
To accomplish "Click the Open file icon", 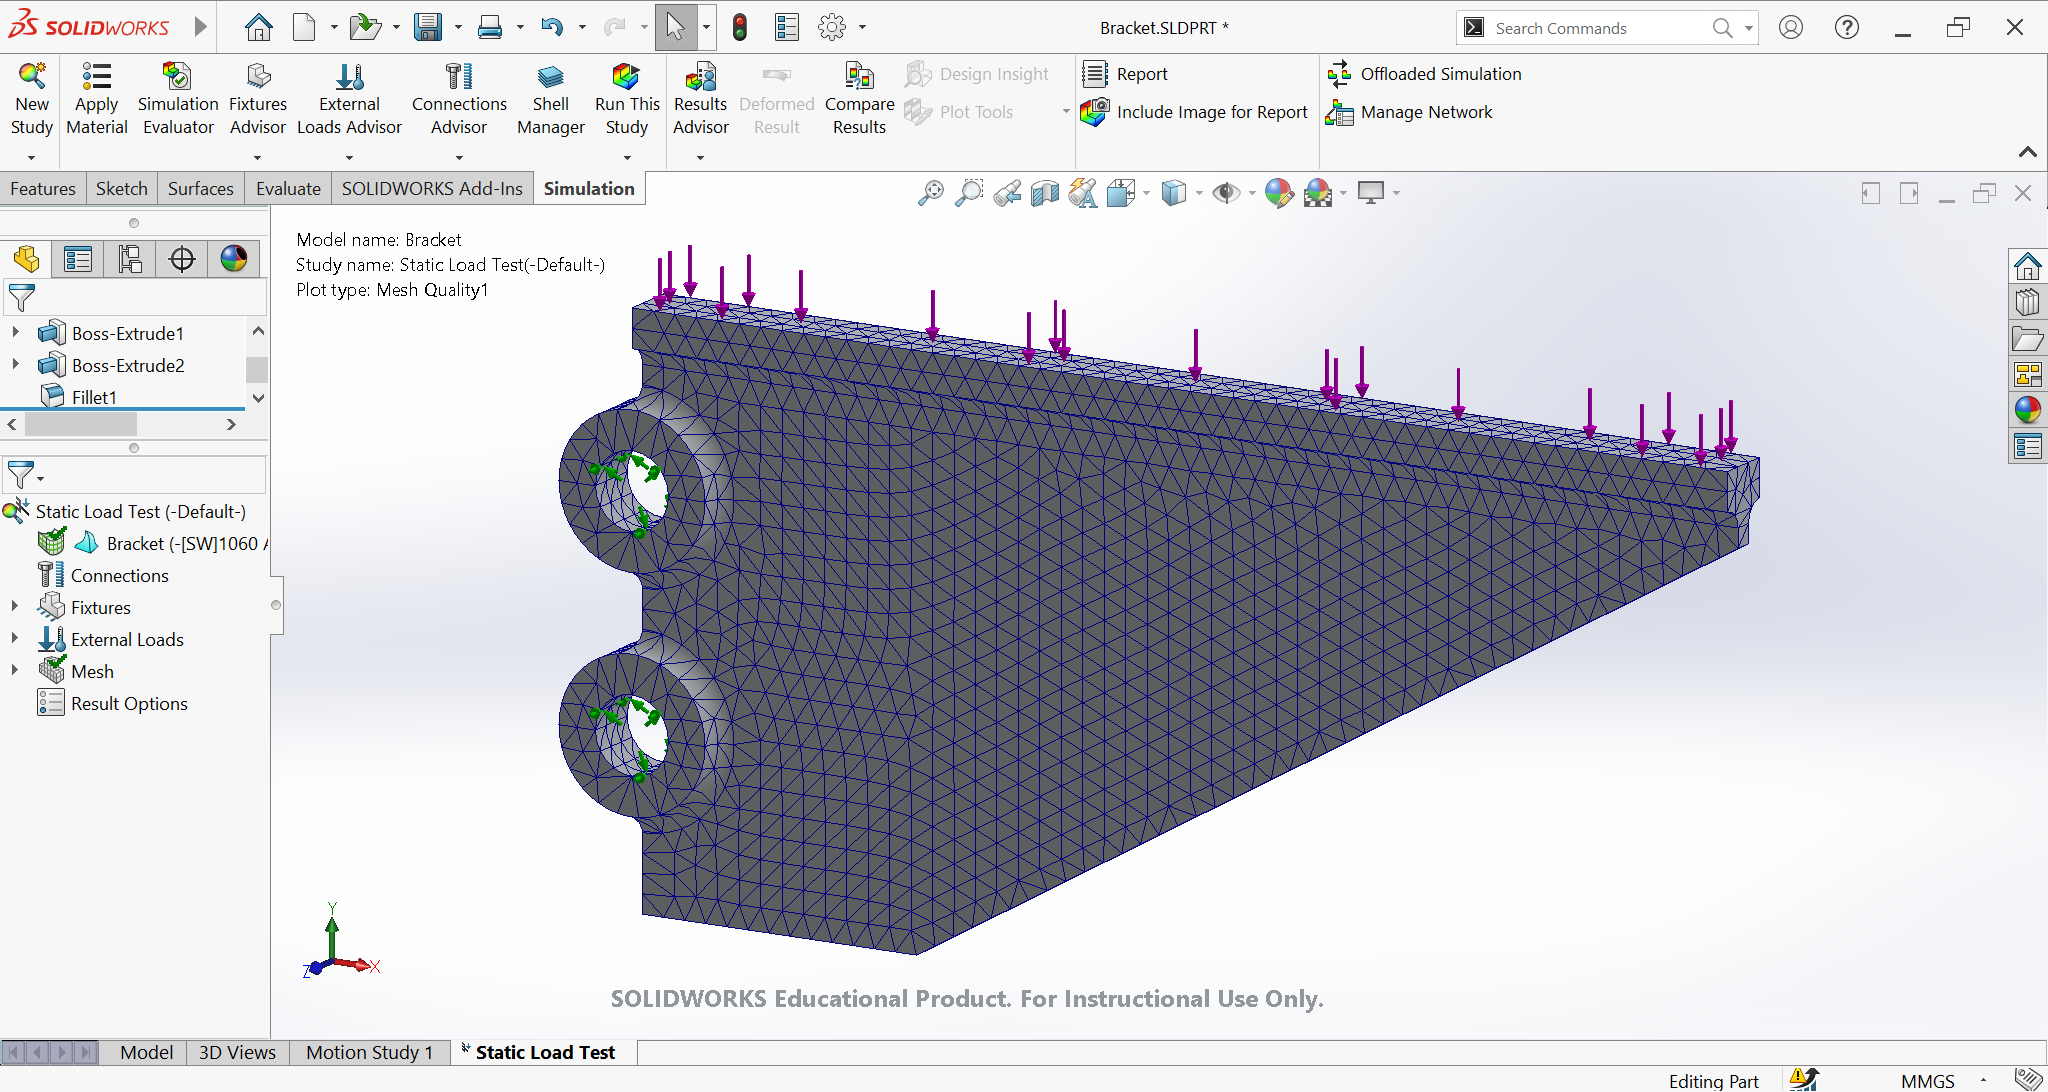I will [365, 27].
